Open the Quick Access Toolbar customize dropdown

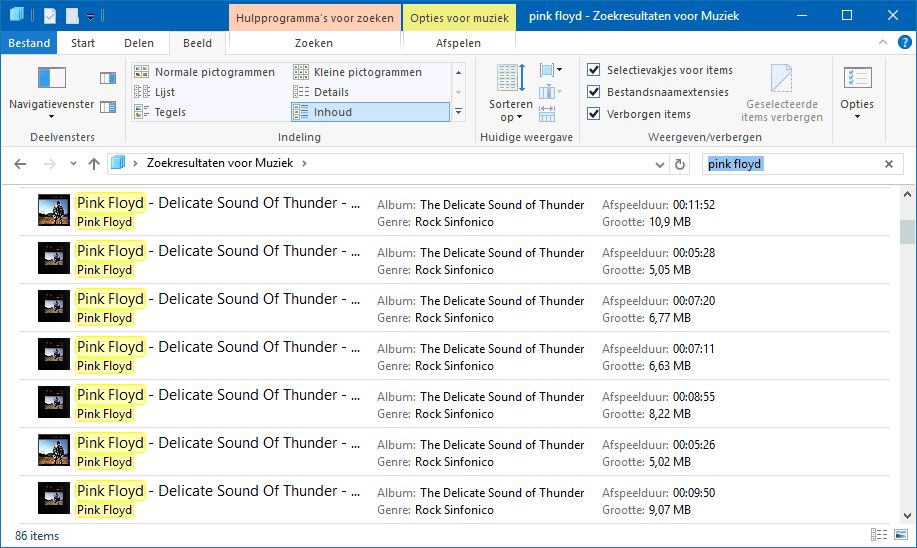pos(91,17)
